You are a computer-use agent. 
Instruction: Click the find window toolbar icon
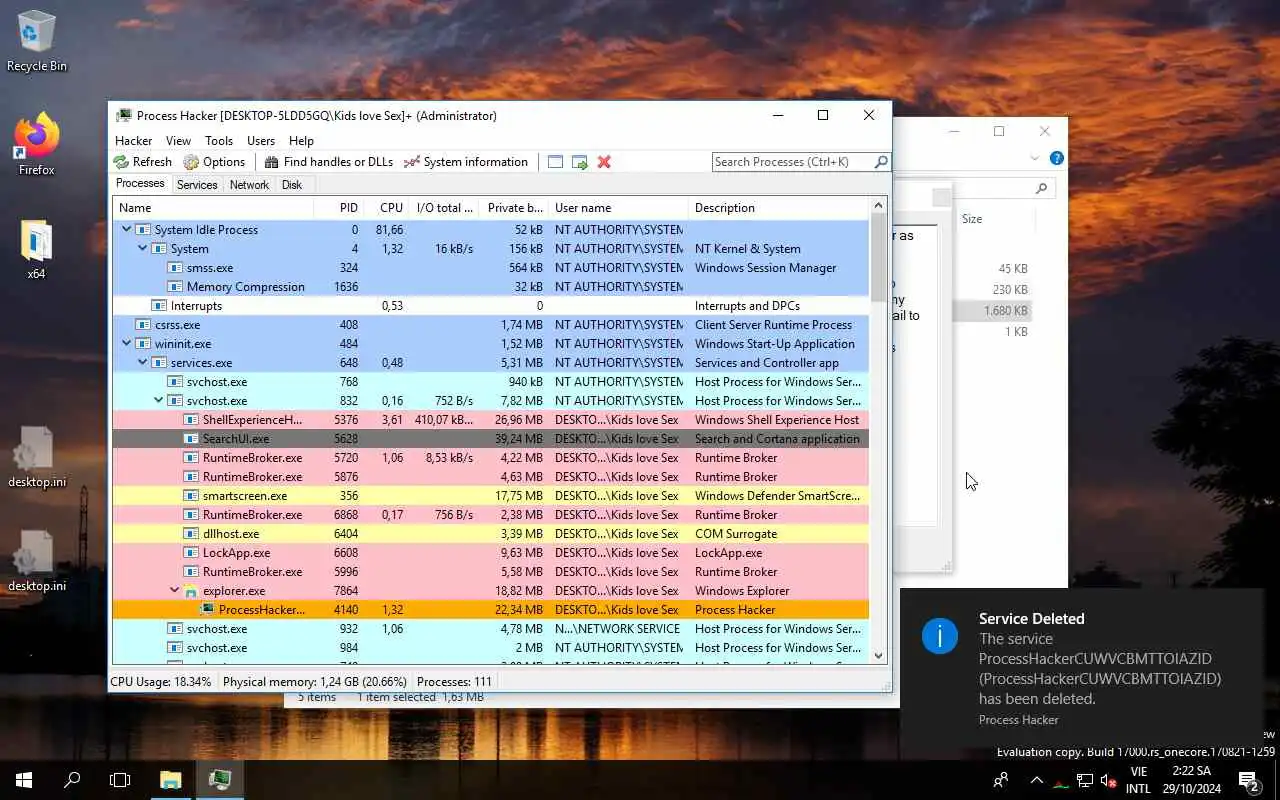click(x=555, y=162)
